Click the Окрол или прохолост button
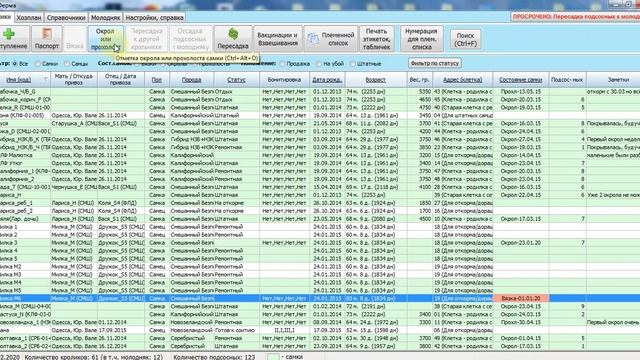Screen dimensions: 640x360 point(105,39)
